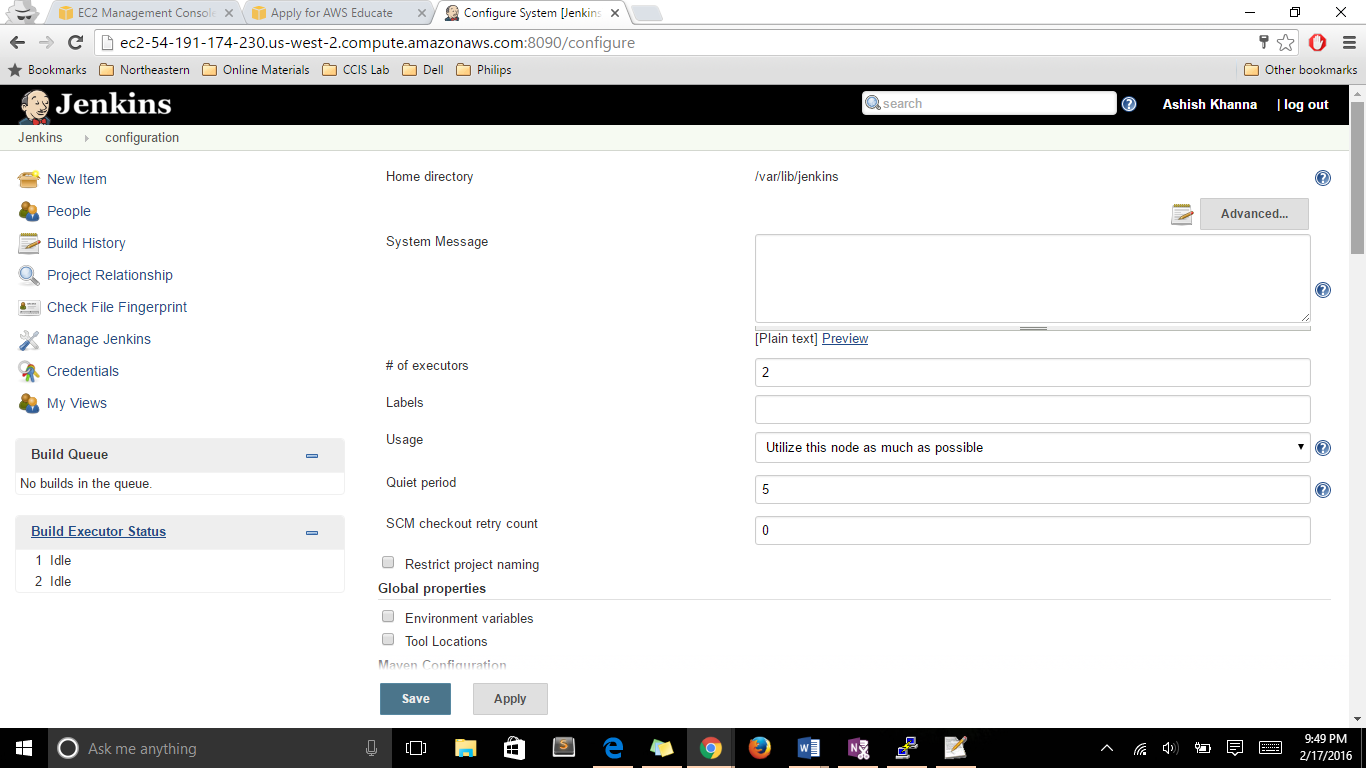
Task: Collapse the Build Executor Status panel
Action: (312, 533)
